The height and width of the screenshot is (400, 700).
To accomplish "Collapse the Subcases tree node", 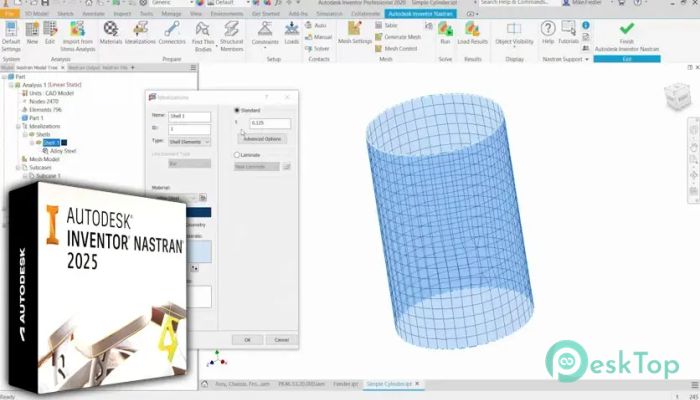I will pos(18,167).
